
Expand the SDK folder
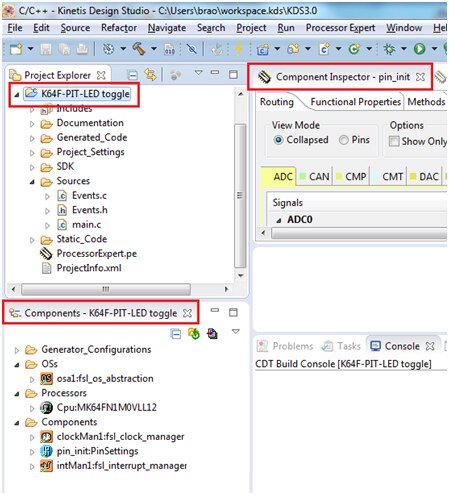click(32, 167)
